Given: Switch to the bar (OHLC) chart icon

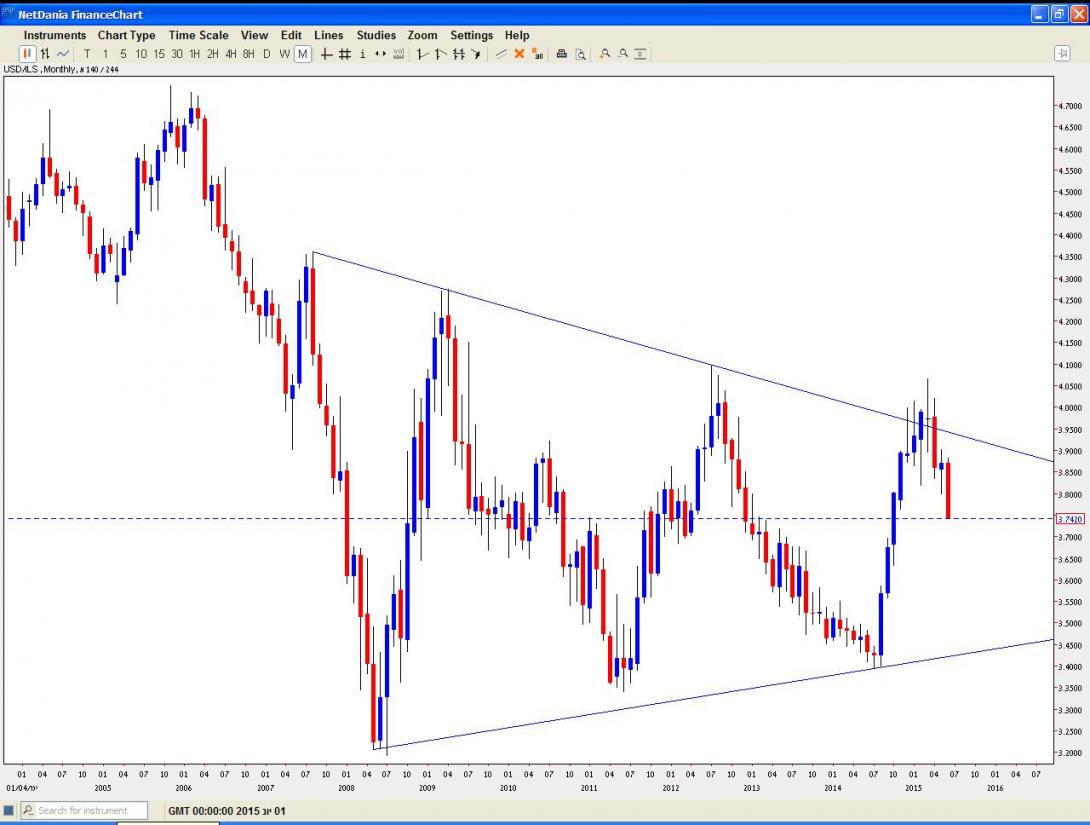Looking at the screenshot, I should pyautogui.click(x=45, y=54).
